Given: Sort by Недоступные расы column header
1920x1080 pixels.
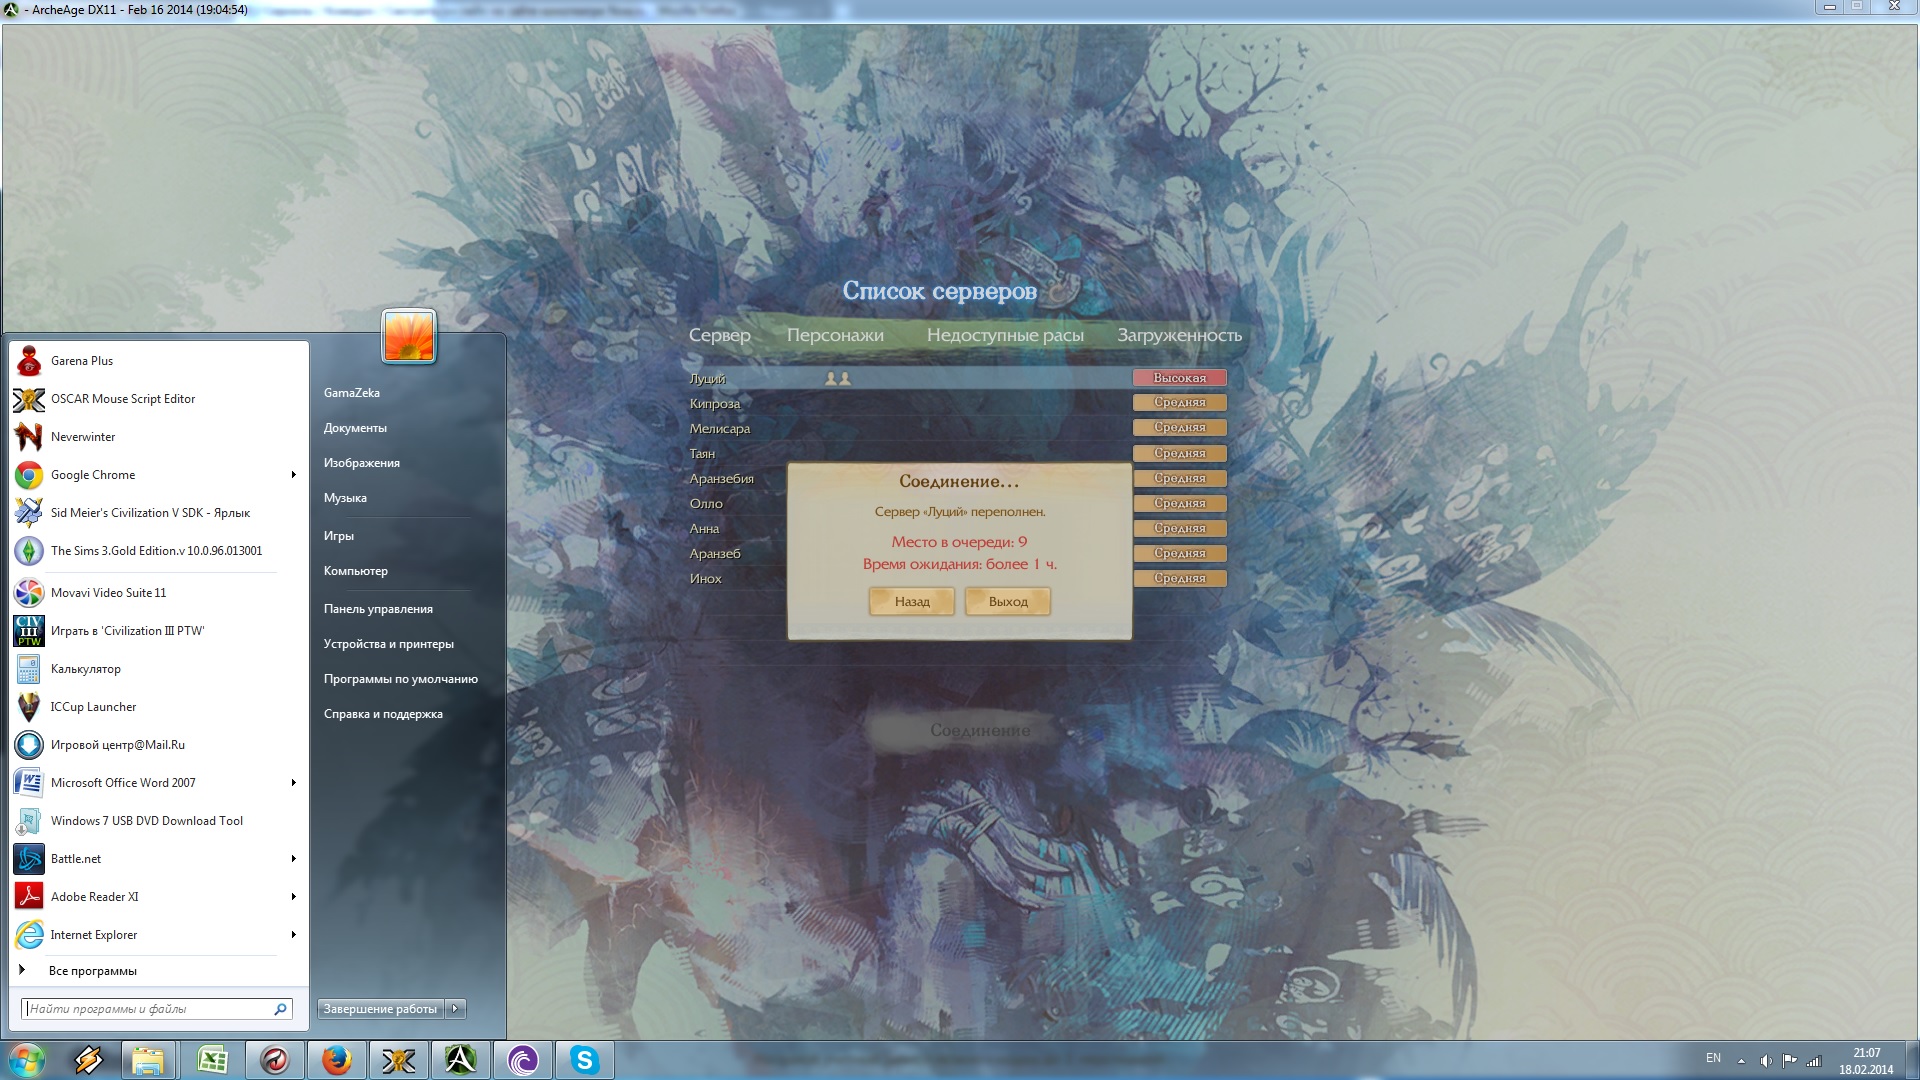Looking at the screenshot, I should coord(1005,335).
